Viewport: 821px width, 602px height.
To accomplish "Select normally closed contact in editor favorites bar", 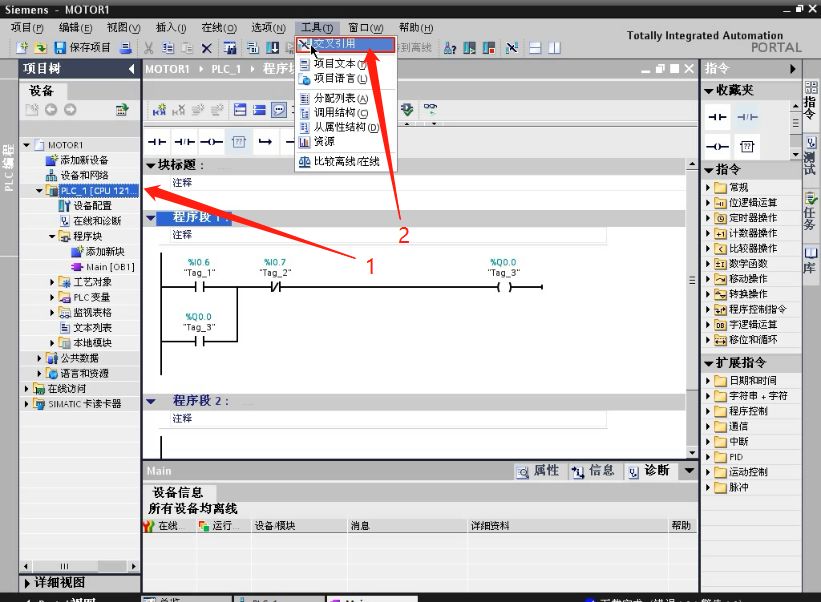I will tap(184, 142).
